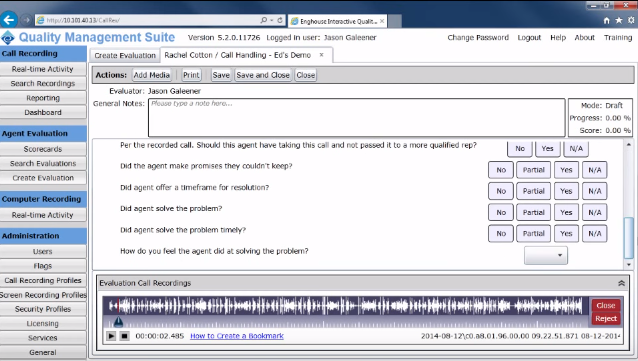Image resolution: width=638 pixels, height=361 pixels.
Task: Click the audio waveform to seek
Action: [345, 306]
